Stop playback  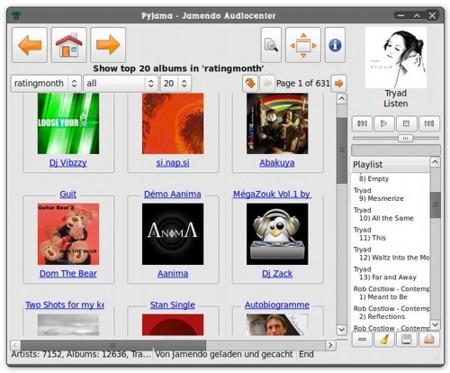(406, 124)
